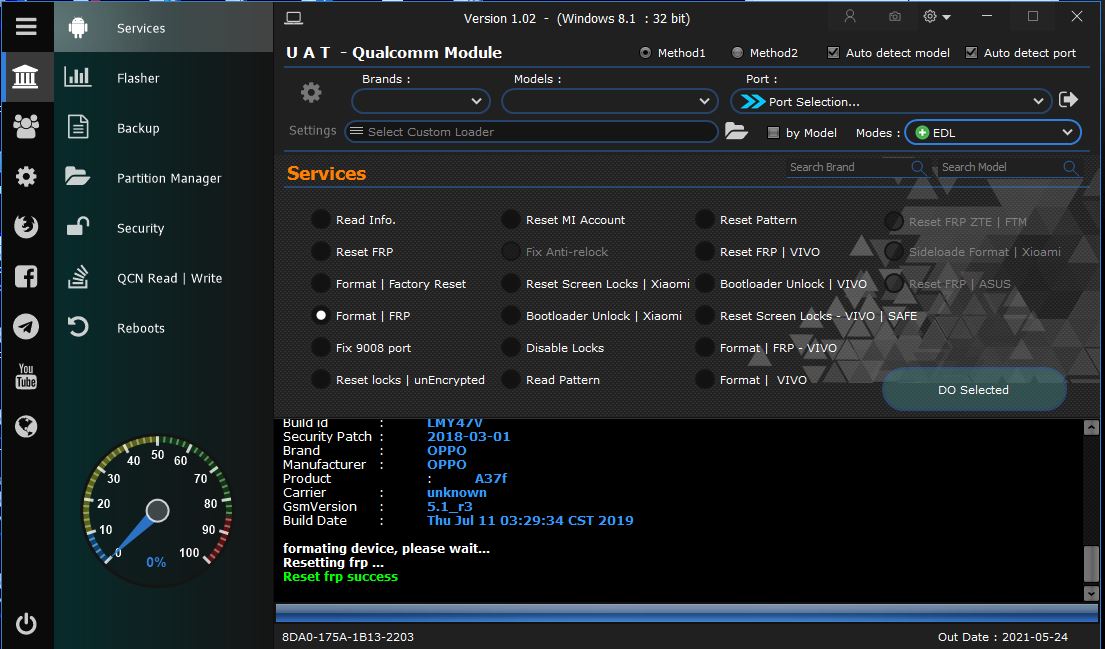Click the Android robot Services icon

[78, 27]
